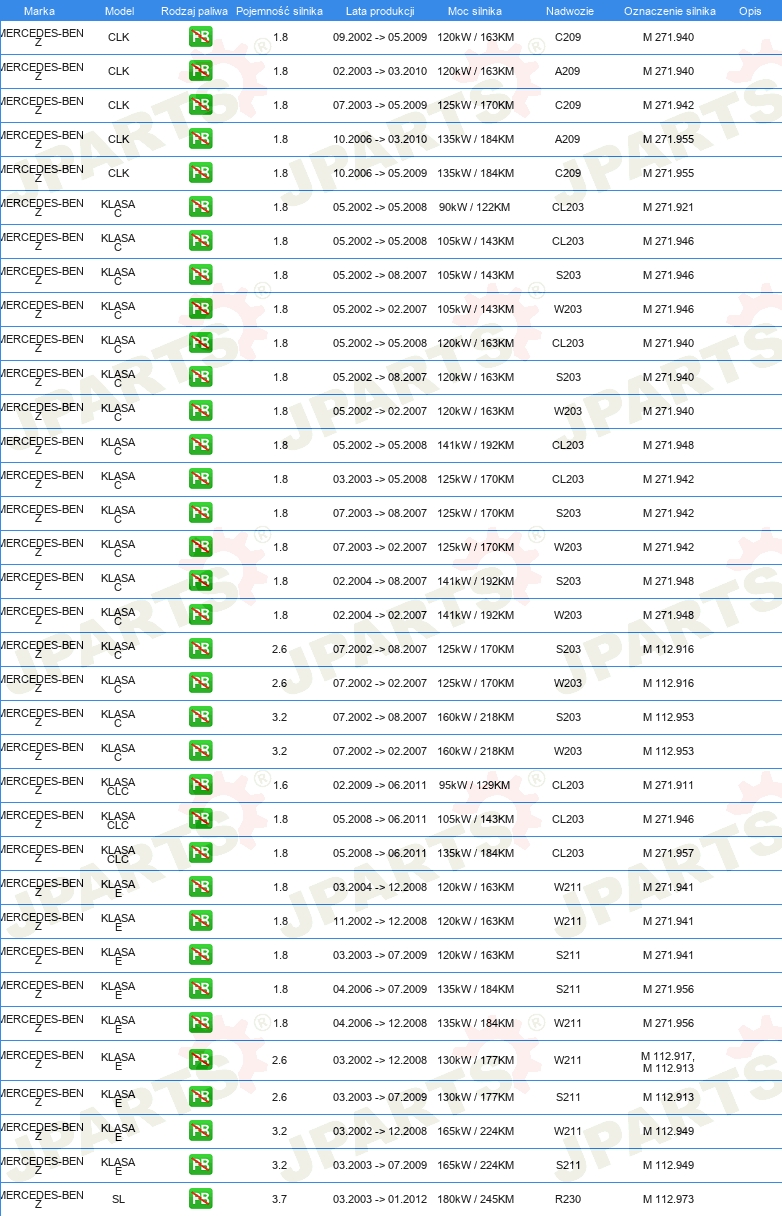Viewport: 782px width, 1216px height.
Task: Select the date range 03.2003 -> 05.2008
Action: click(x=380, y=479)
